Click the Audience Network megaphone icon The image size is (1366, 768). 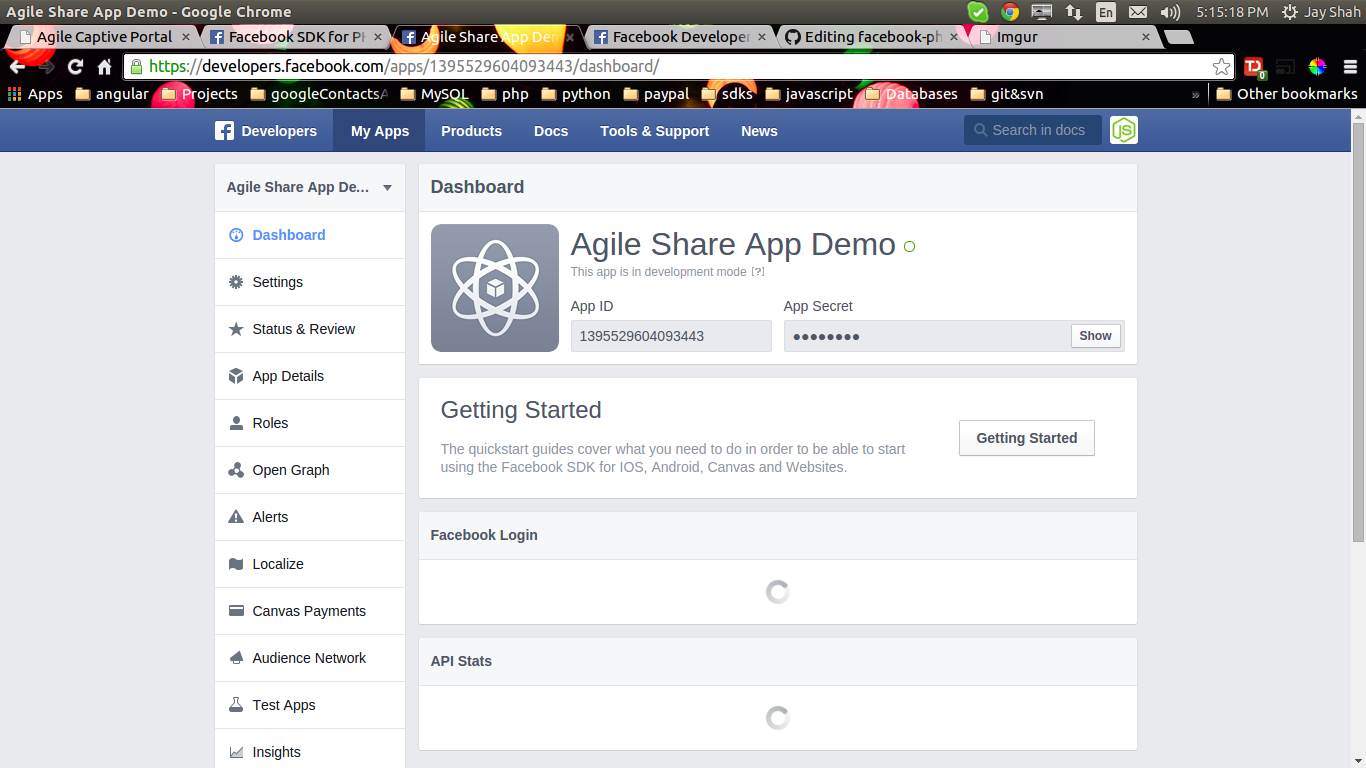[x=236, y=658]
